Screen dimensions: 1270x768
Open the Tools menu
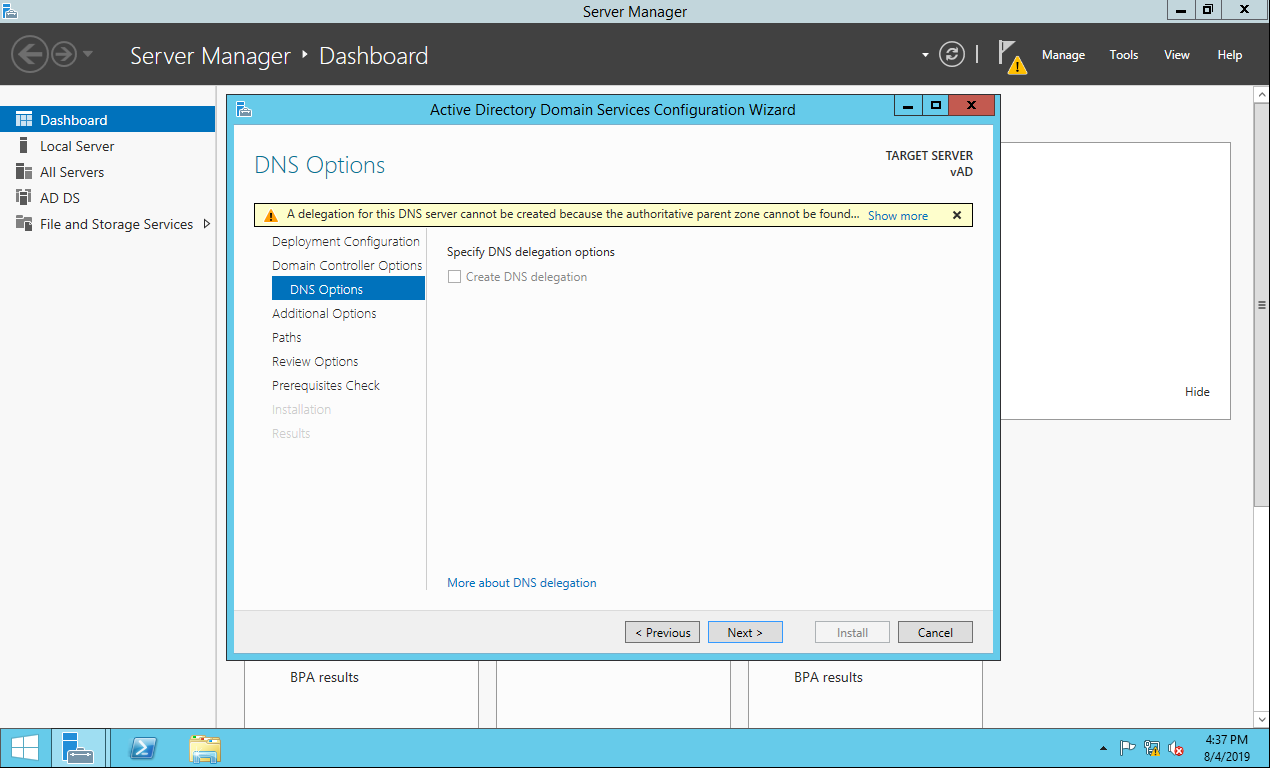coord(1123,55)
